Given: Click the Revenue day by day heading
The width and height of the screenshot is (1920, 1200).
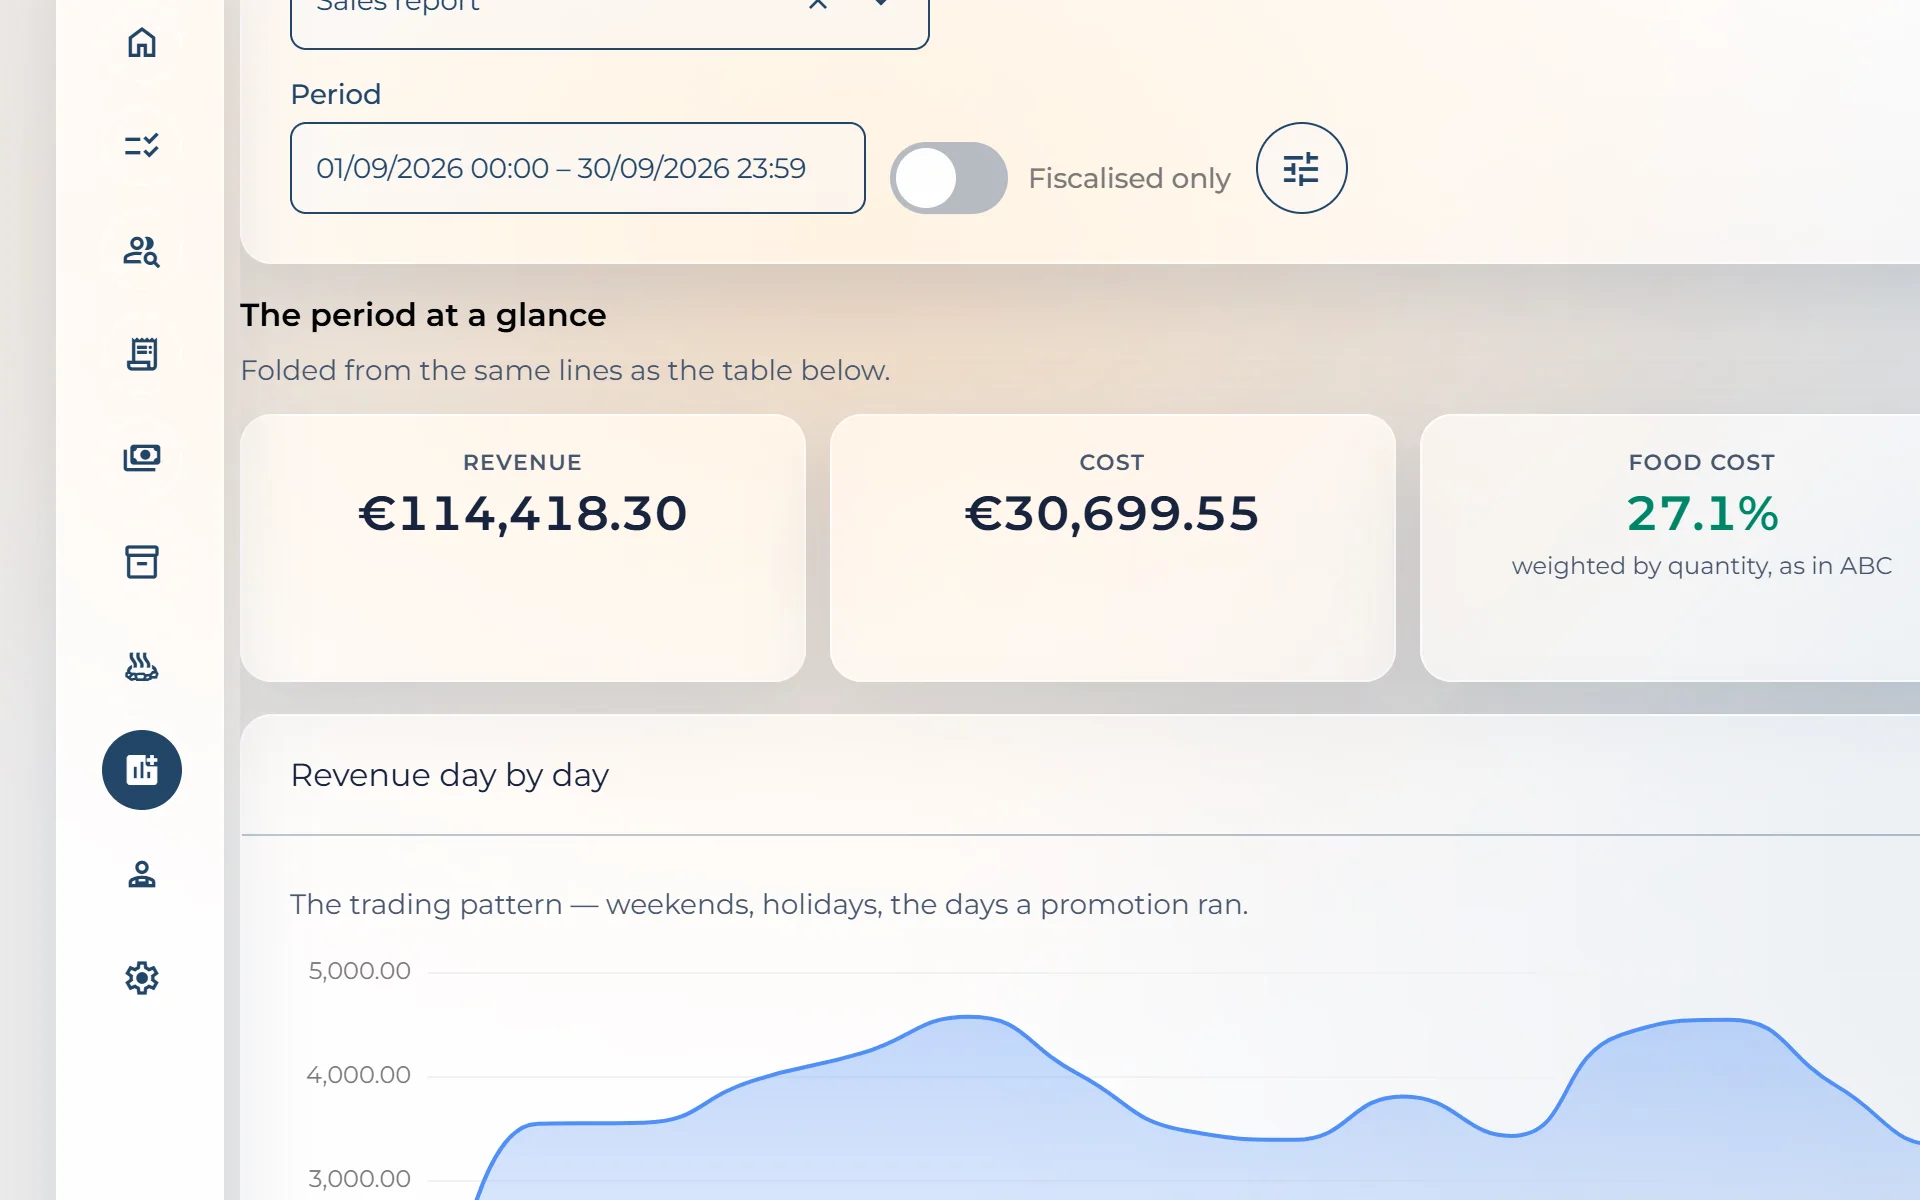Looking at the screenshot, I should tap(450, 775).
